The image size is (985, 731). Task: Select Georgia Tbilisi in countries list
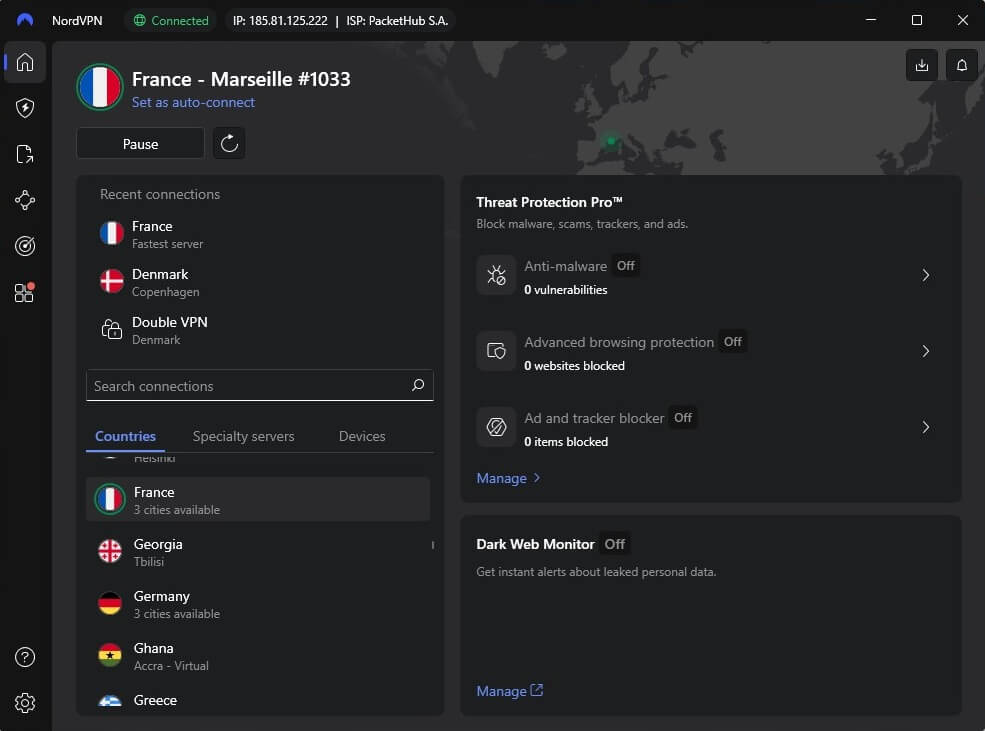click(258, 552)
